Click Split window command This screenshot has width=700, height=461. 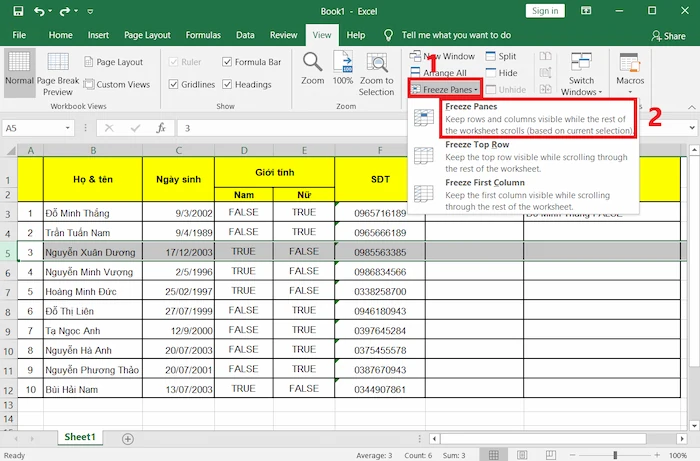[501, 56]
